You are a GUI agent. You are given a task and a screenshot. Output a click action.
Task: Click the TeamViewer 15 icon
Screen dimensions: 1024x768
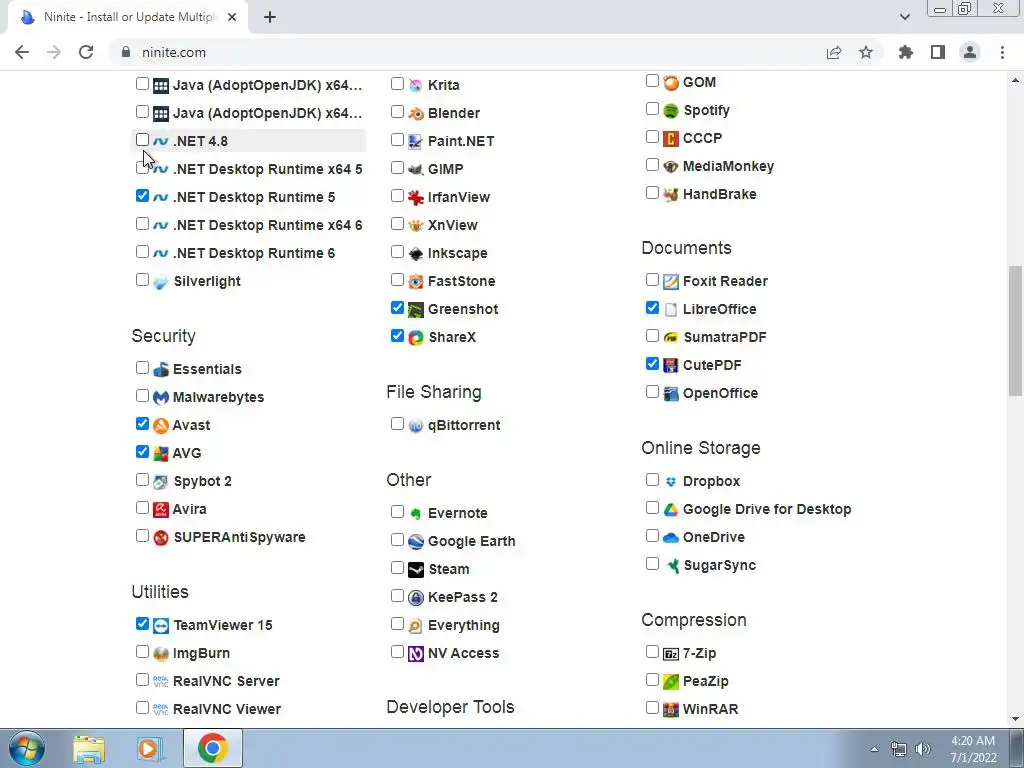coord(161,626)
